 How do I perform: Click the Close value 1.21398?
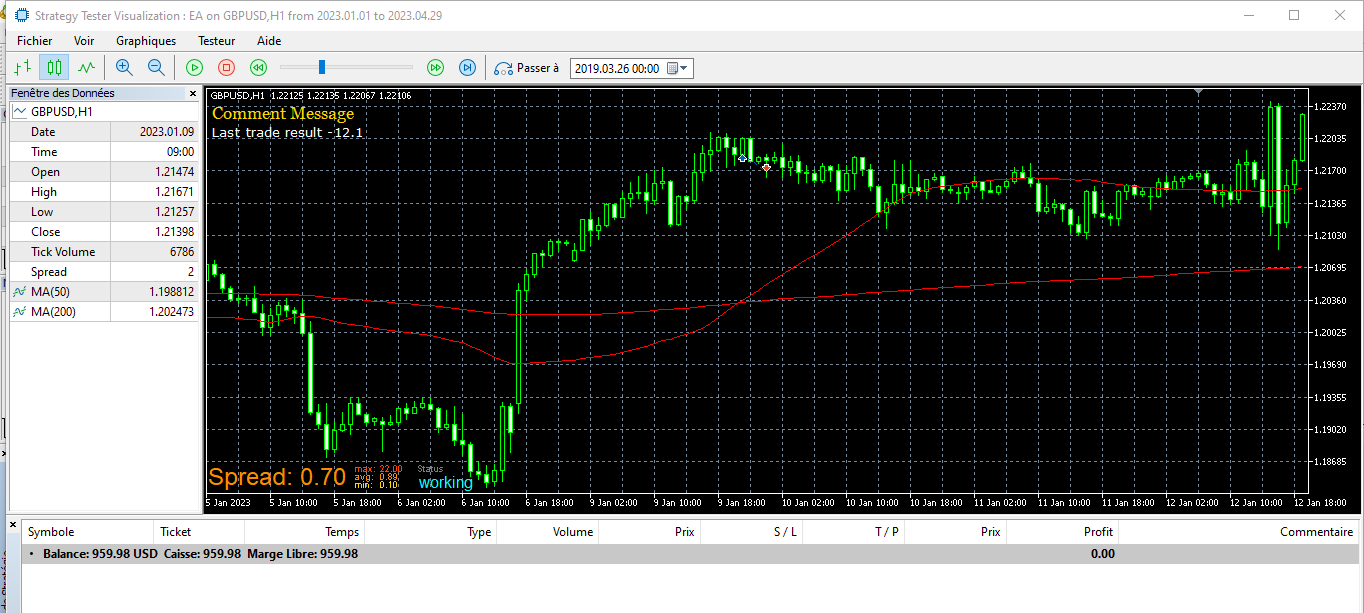[x=174, y=232]
